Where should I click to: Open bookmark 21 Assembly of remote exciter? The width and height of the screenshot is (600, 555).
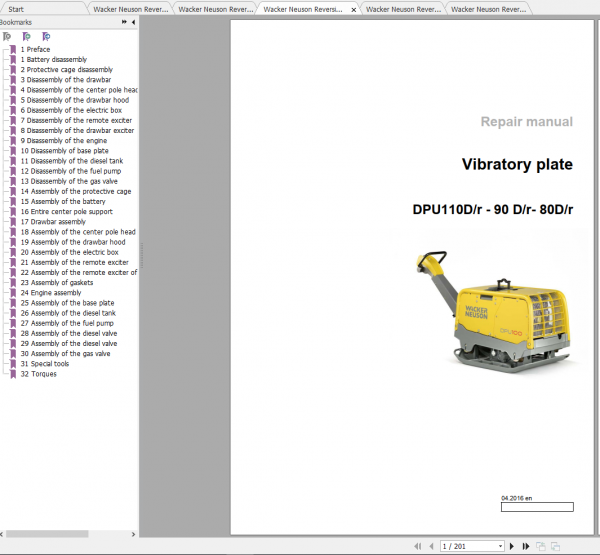(75, 262)
